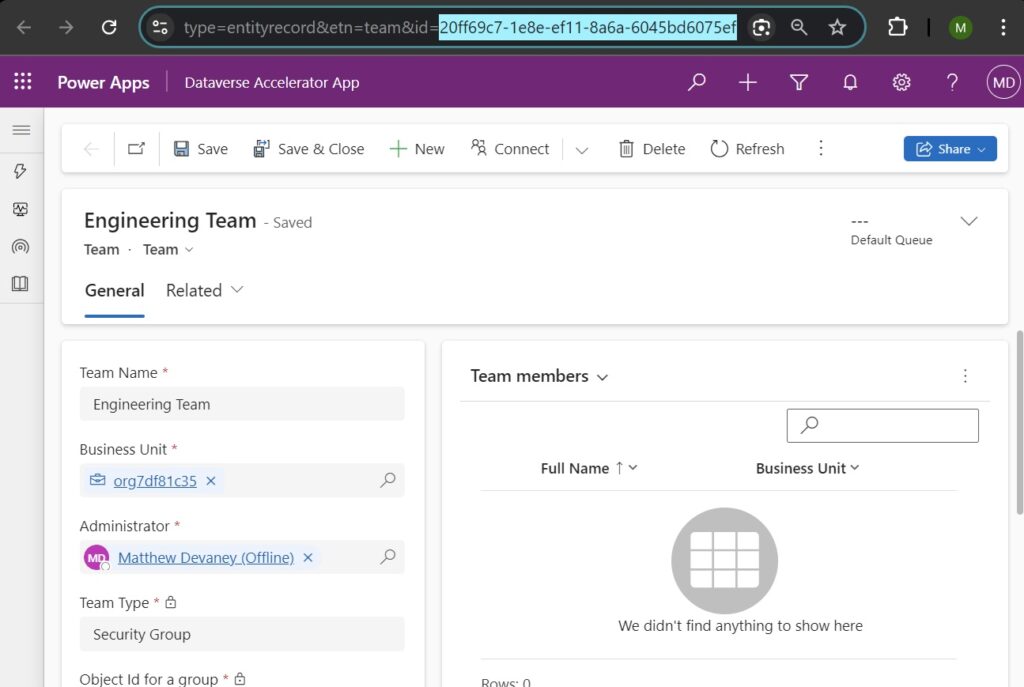This screenshot has width=1024, height=687.
Task: Select the General tab
Action: [114, 291]
